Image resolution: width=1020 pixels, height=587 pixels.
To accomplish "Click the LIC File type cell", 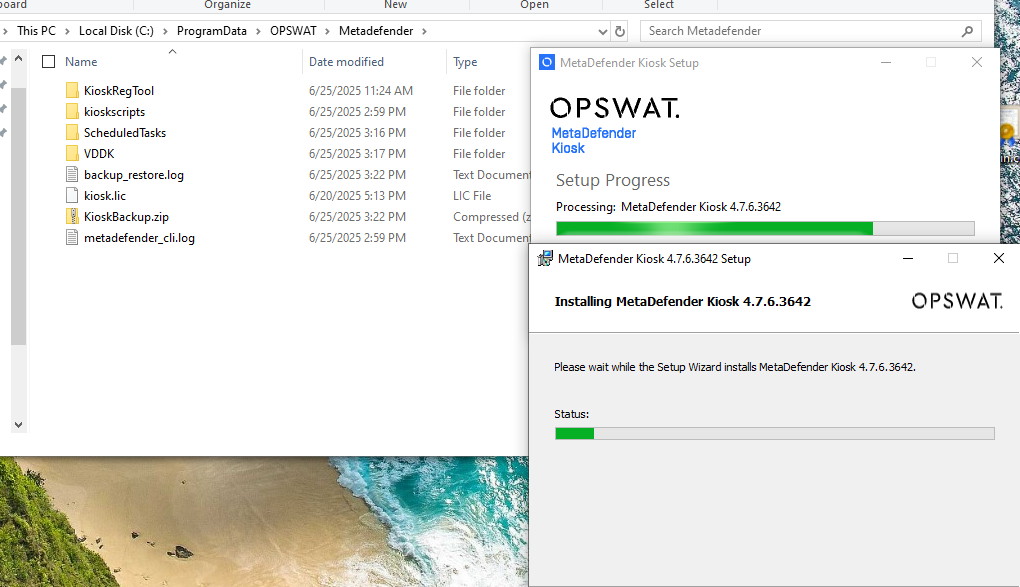I will point(472,195).
